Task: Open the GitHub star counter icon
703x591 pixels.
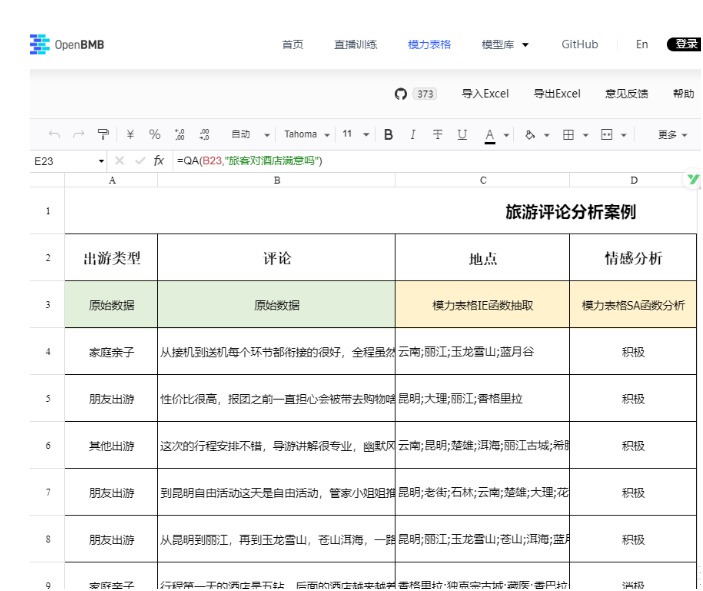Action: (400, 94)
